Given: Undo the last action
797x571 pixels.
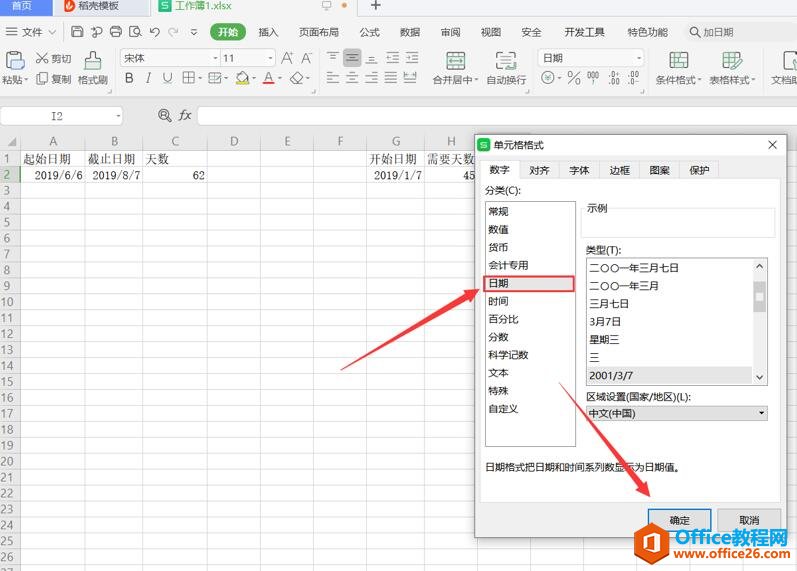Looking at the screenshot, I should (155, 32).
